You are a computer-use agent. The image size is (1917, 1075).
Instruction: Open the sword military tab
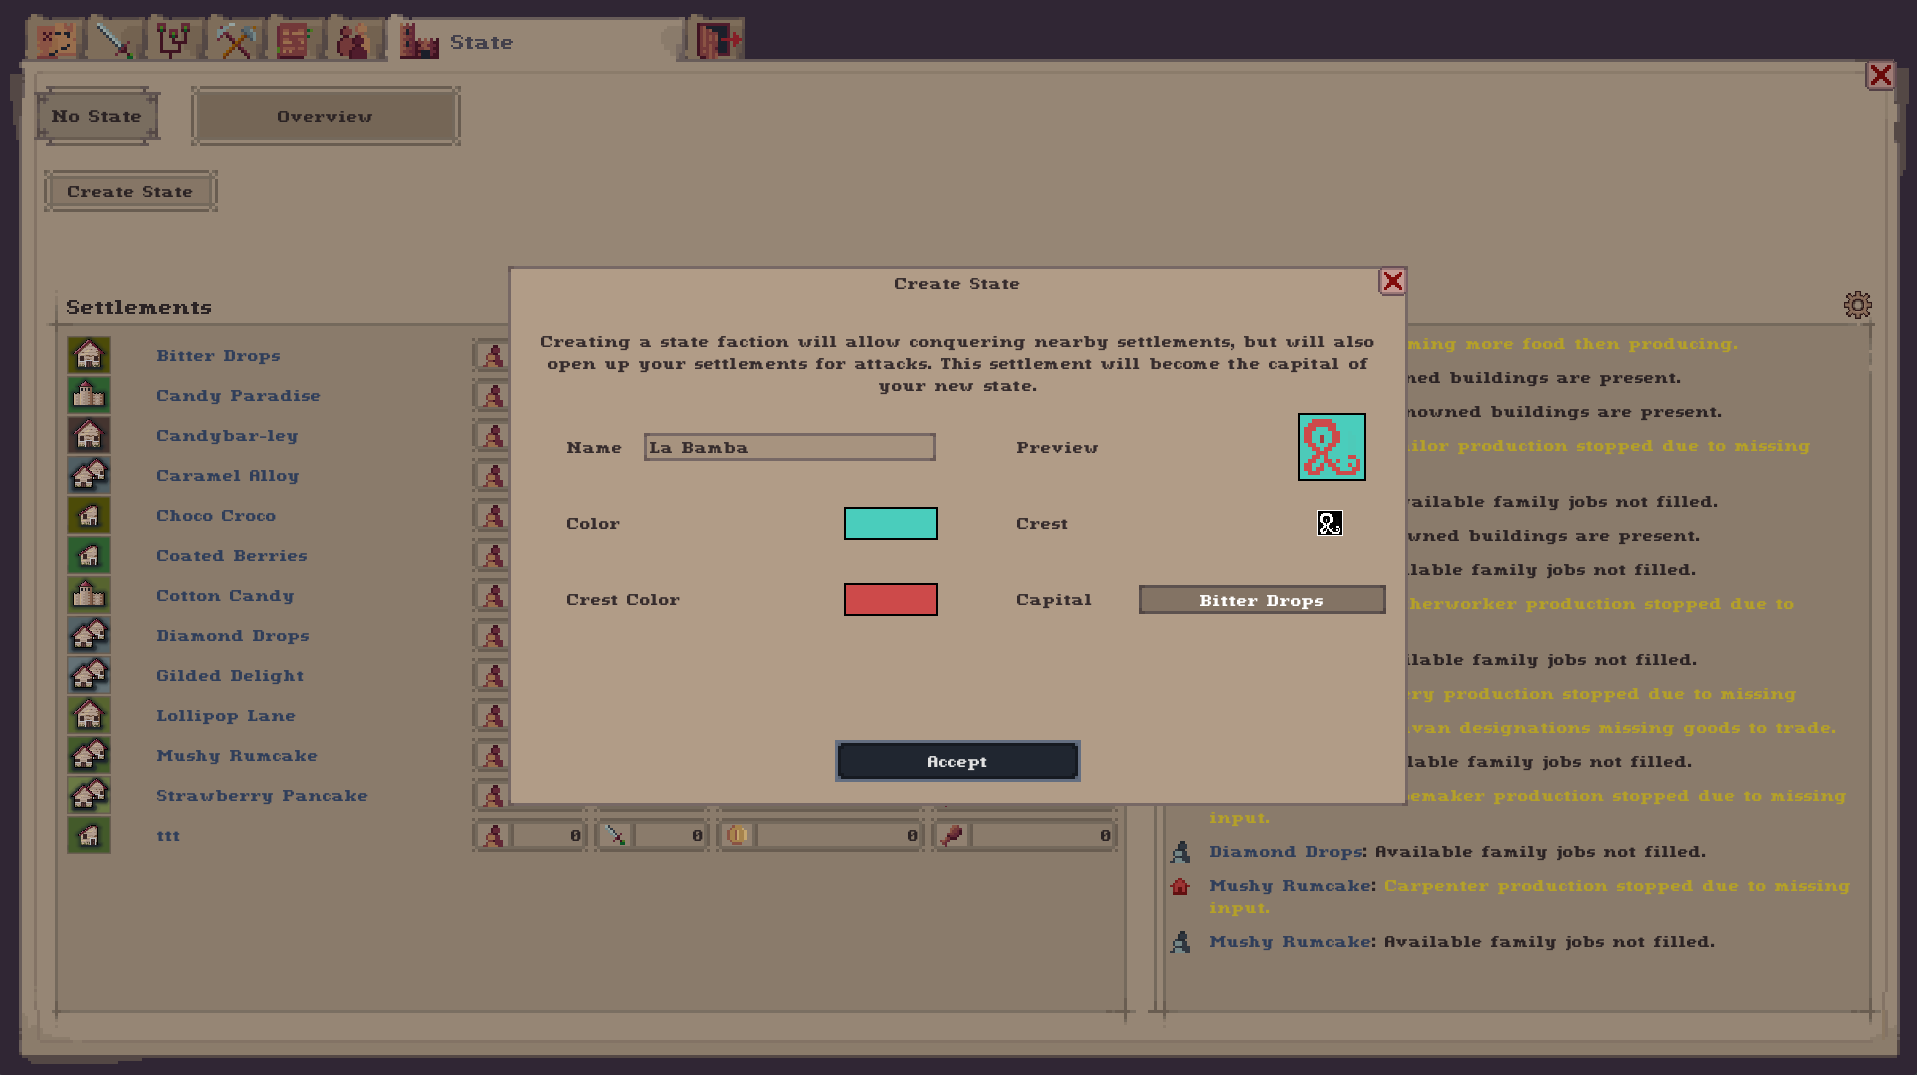click(x=114, y=41)
